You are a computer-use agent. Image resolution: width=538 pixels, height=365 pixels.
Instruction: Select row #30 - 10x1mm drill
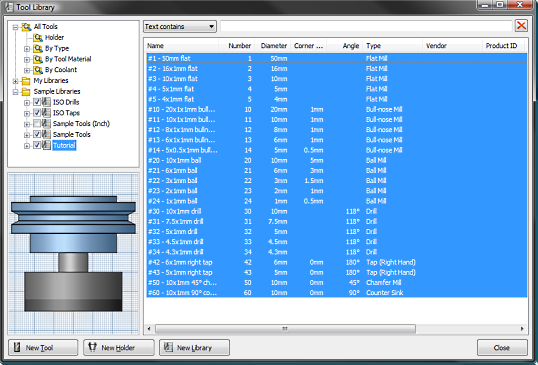click(x=337, y=211)
